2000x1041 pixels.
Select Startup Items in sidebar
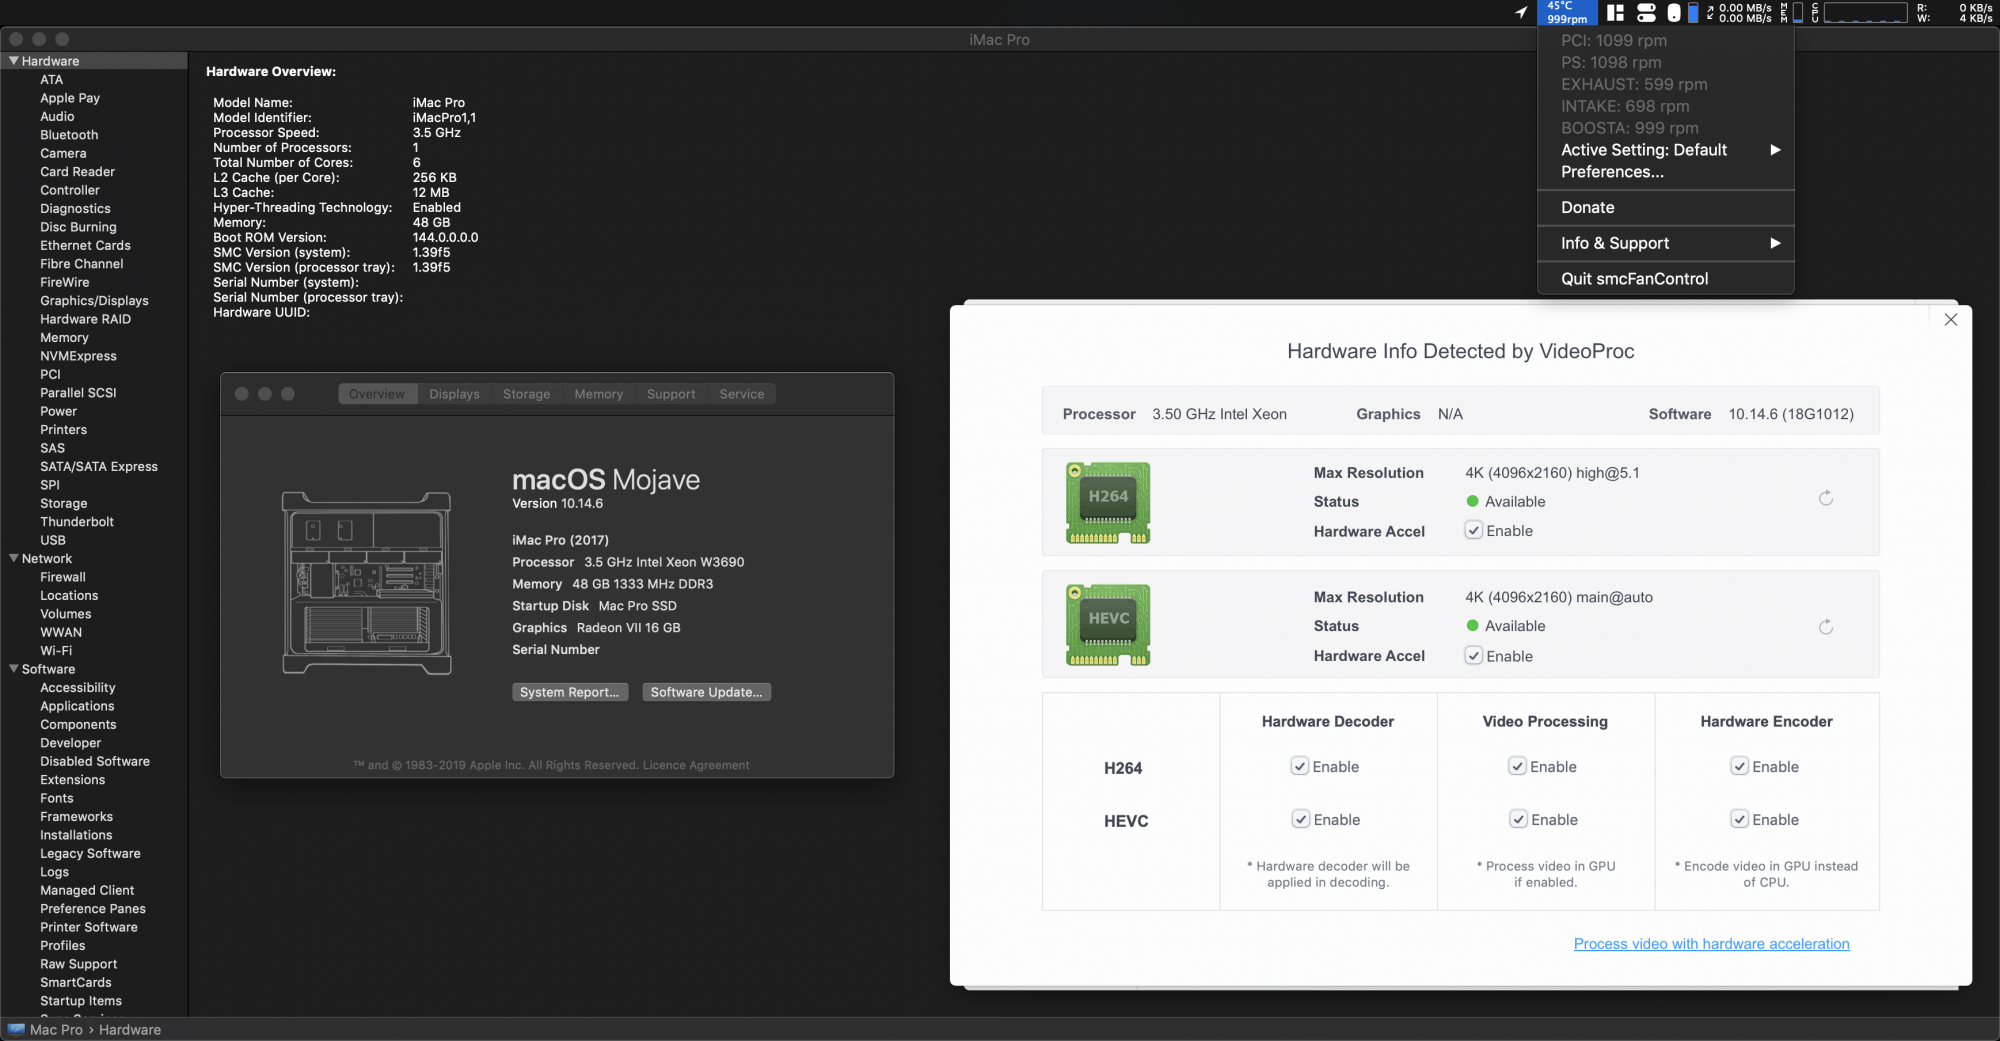(x=81, y=1001)
